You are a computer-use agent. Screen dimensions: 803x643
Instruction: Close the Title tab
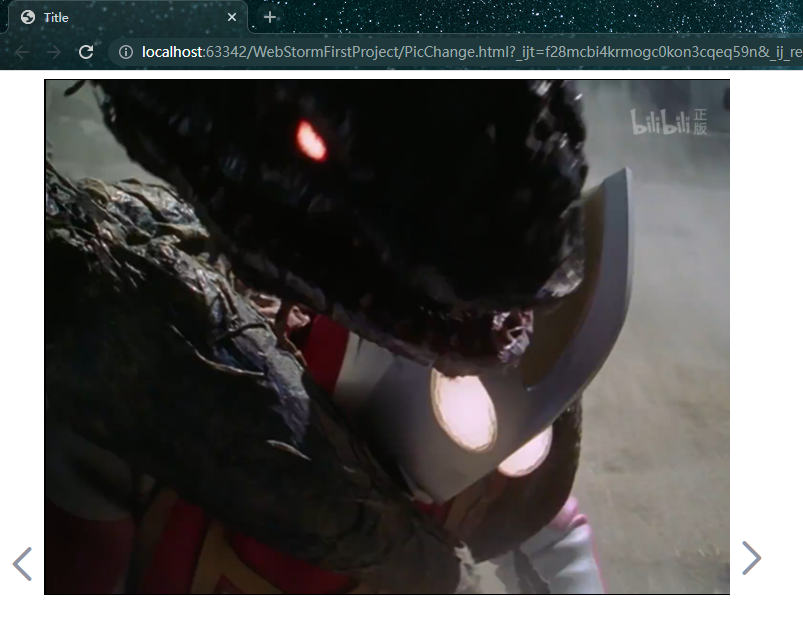[232, 17]
